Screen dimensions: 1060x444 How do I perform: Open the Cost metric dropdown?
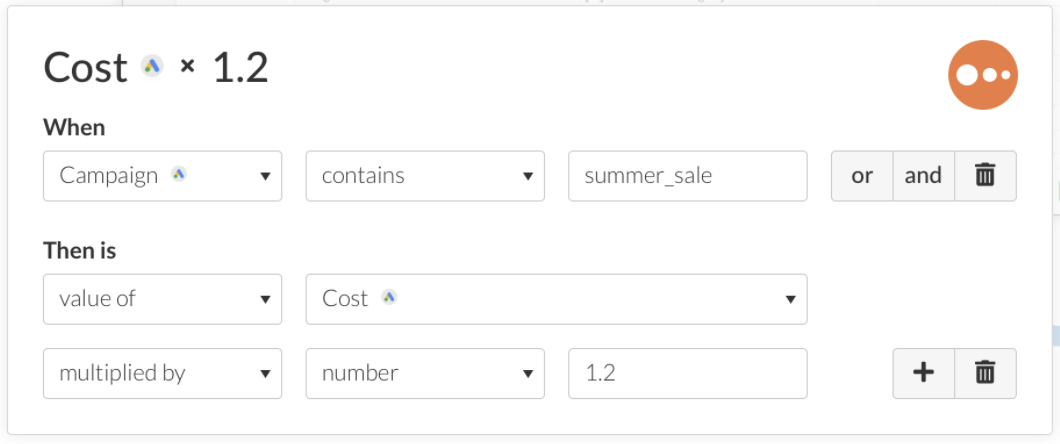coord(555,299)
